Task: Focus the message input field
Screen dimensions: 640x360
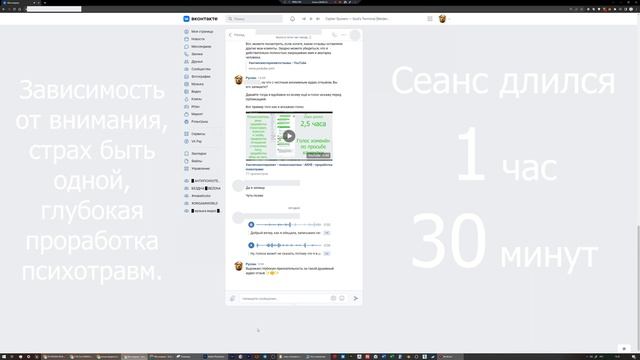Action: point(284,298)
